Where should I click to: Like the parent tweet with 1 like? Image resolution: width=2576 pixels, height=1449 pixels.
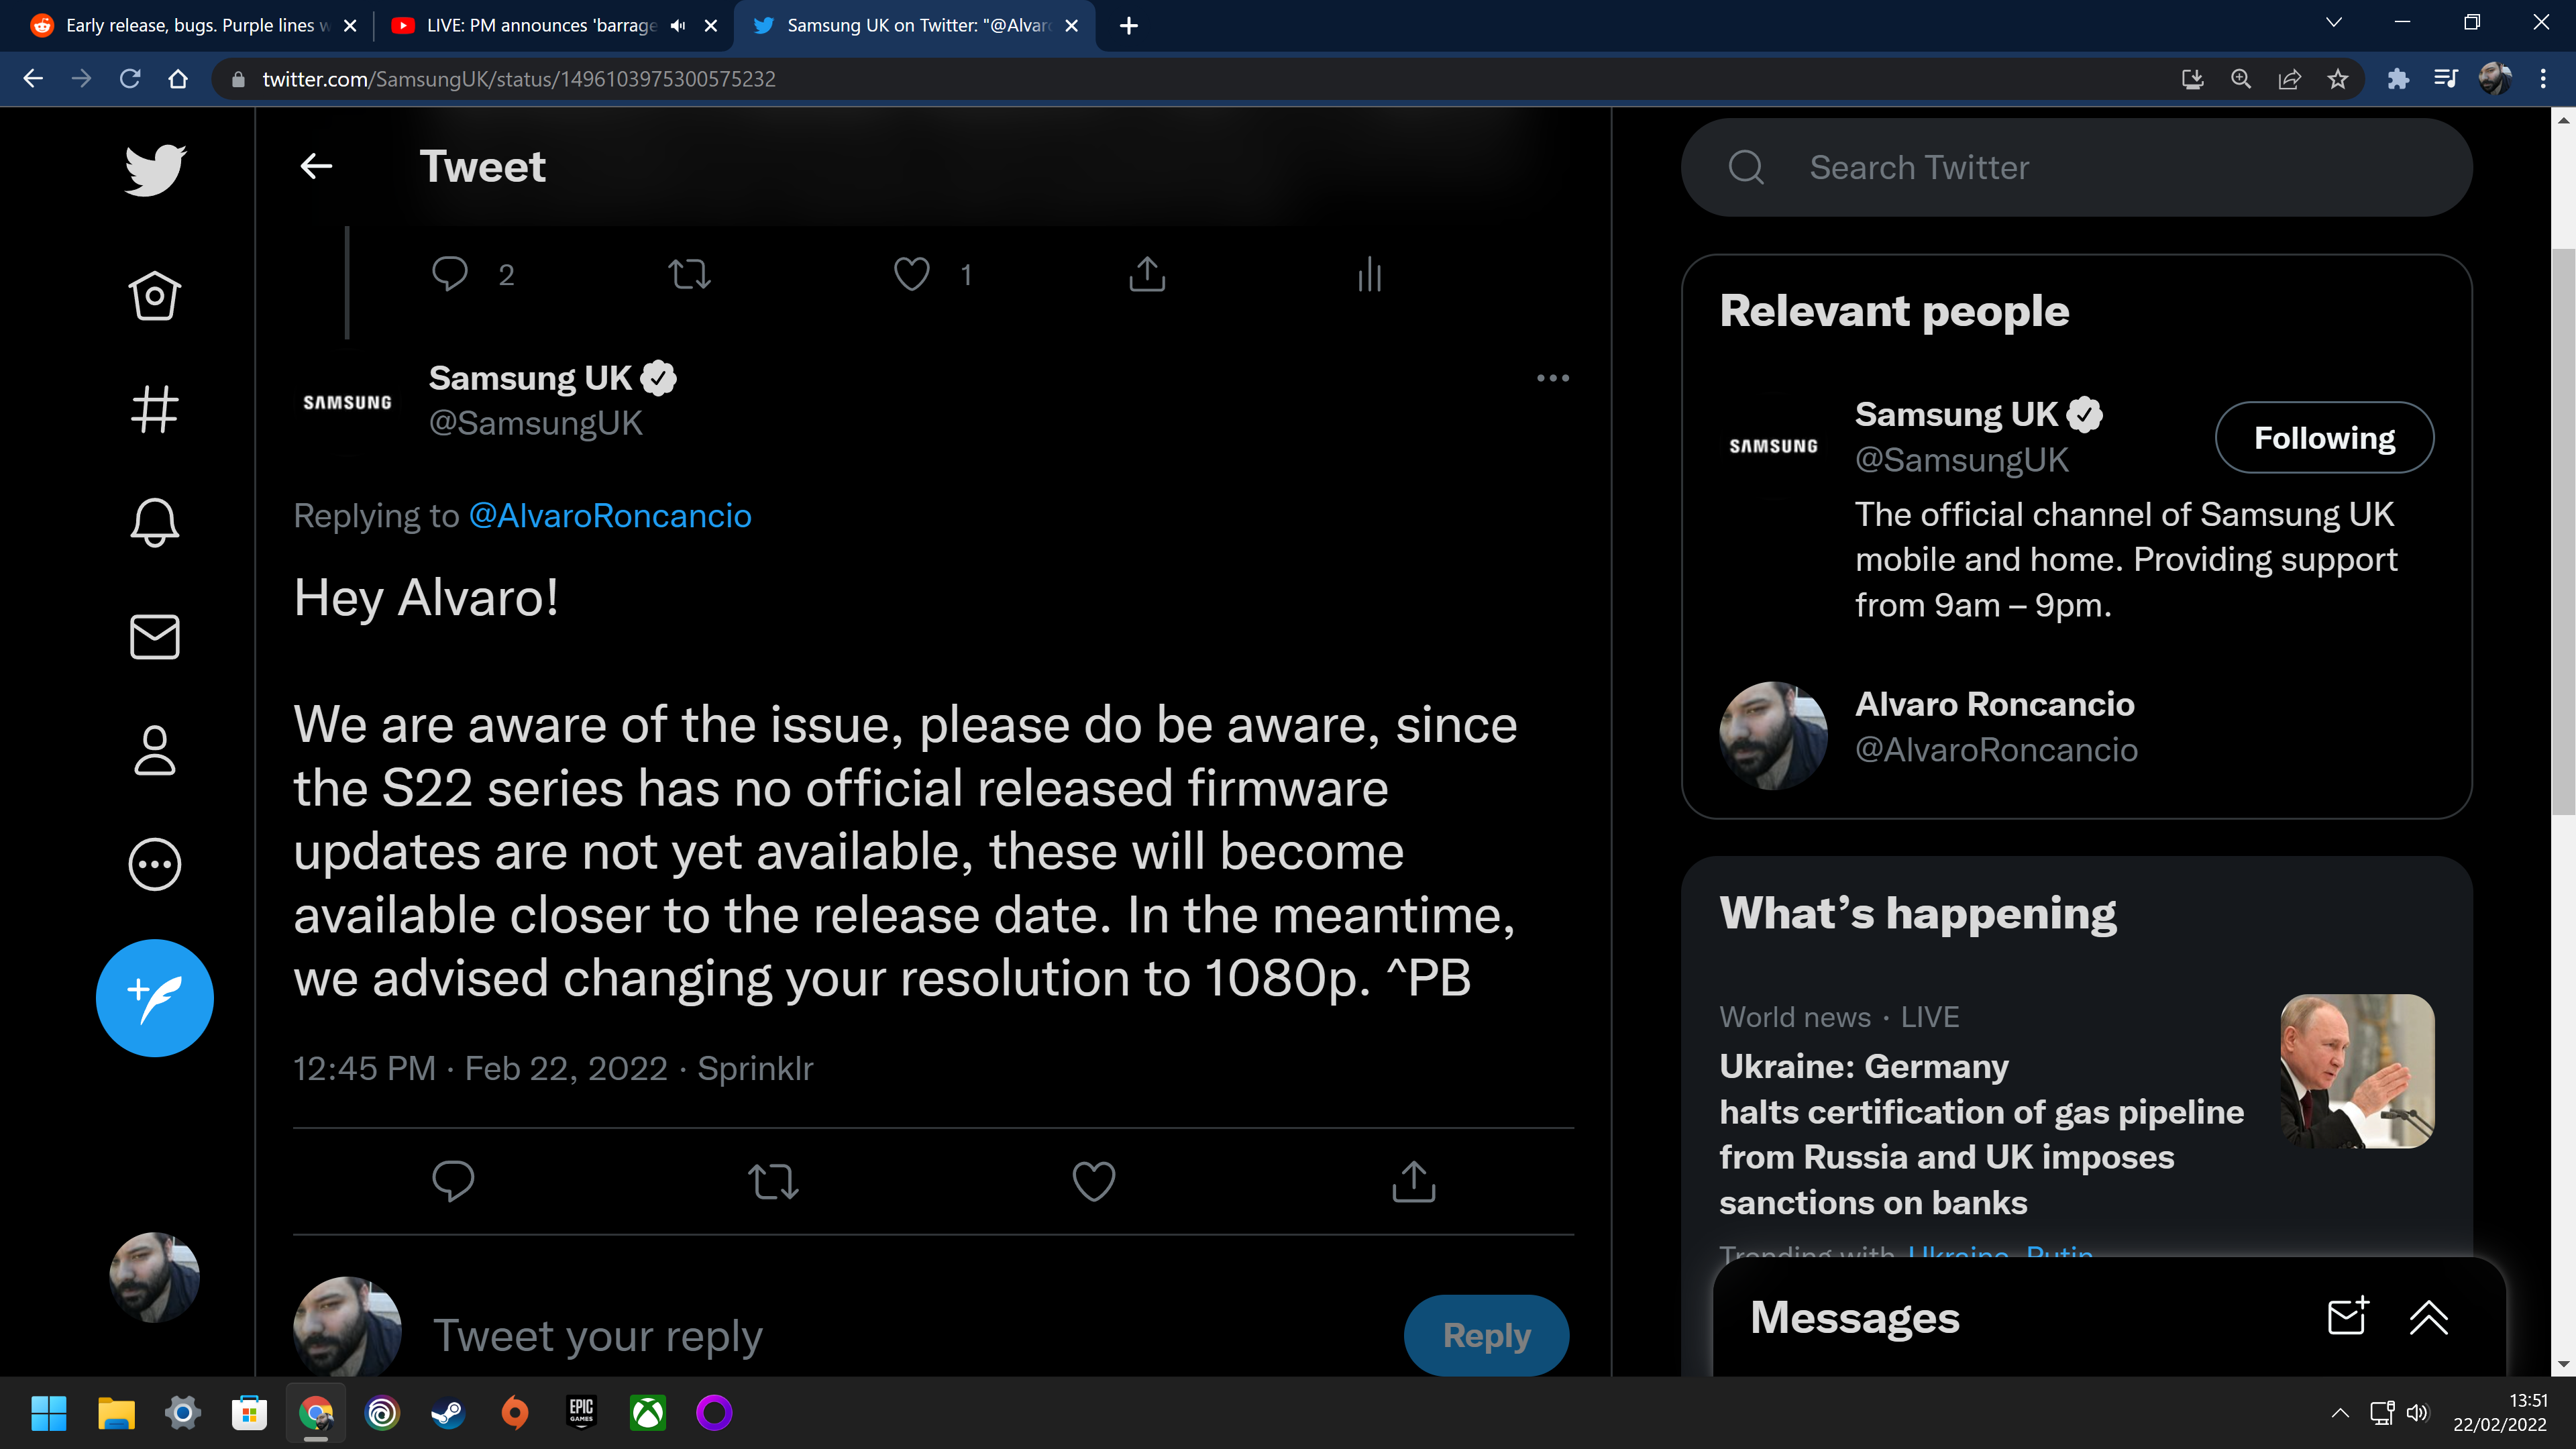[911, 274]
